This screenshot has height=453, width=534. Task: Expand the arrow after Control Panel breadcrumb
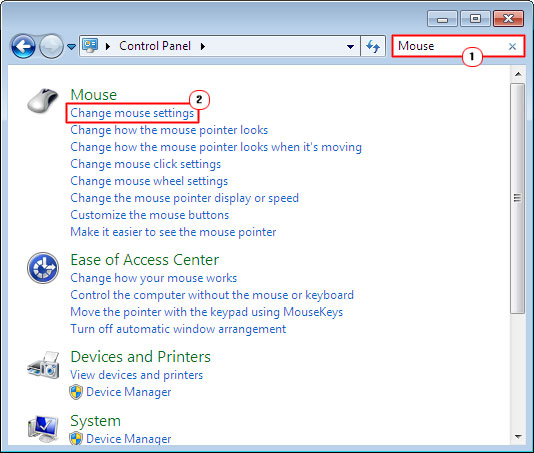[x=203, y=46]
